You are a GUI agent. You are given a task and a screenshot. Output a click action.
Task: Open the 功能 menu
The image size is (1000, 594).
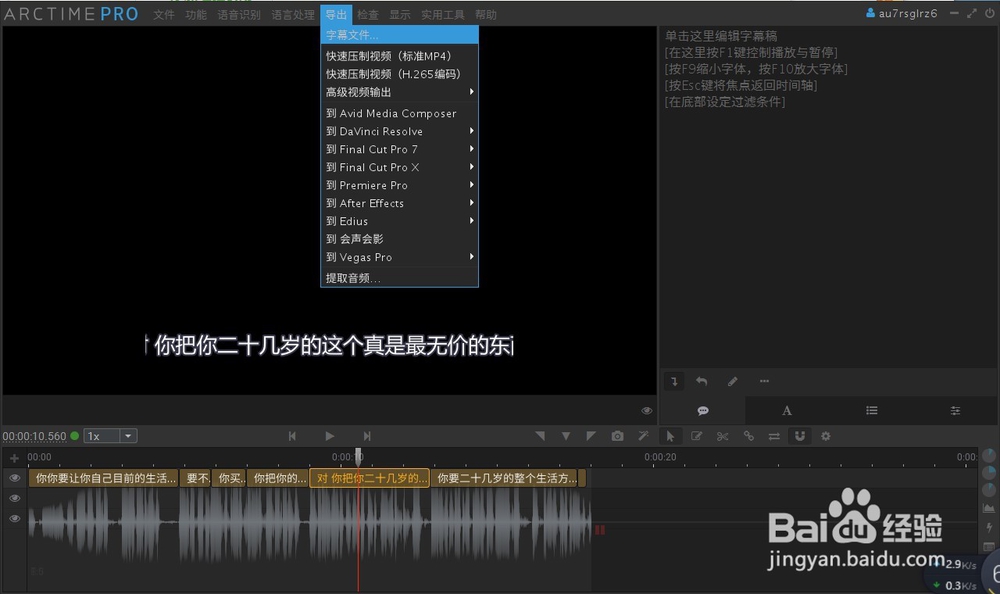tap(196, 14)
